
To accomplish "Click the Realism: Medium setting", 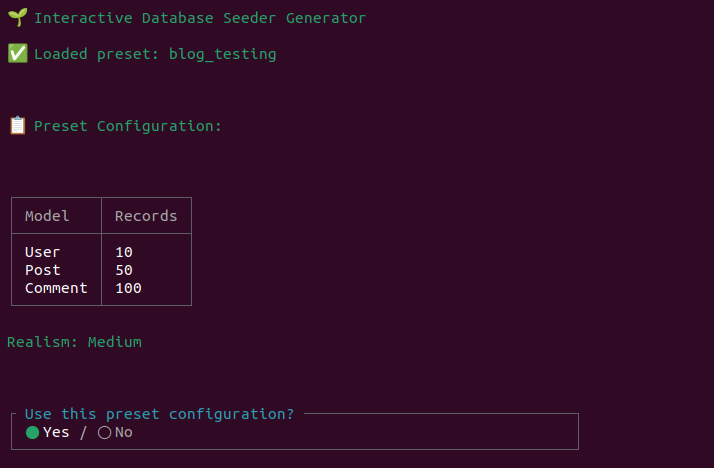I will point(74,342).
